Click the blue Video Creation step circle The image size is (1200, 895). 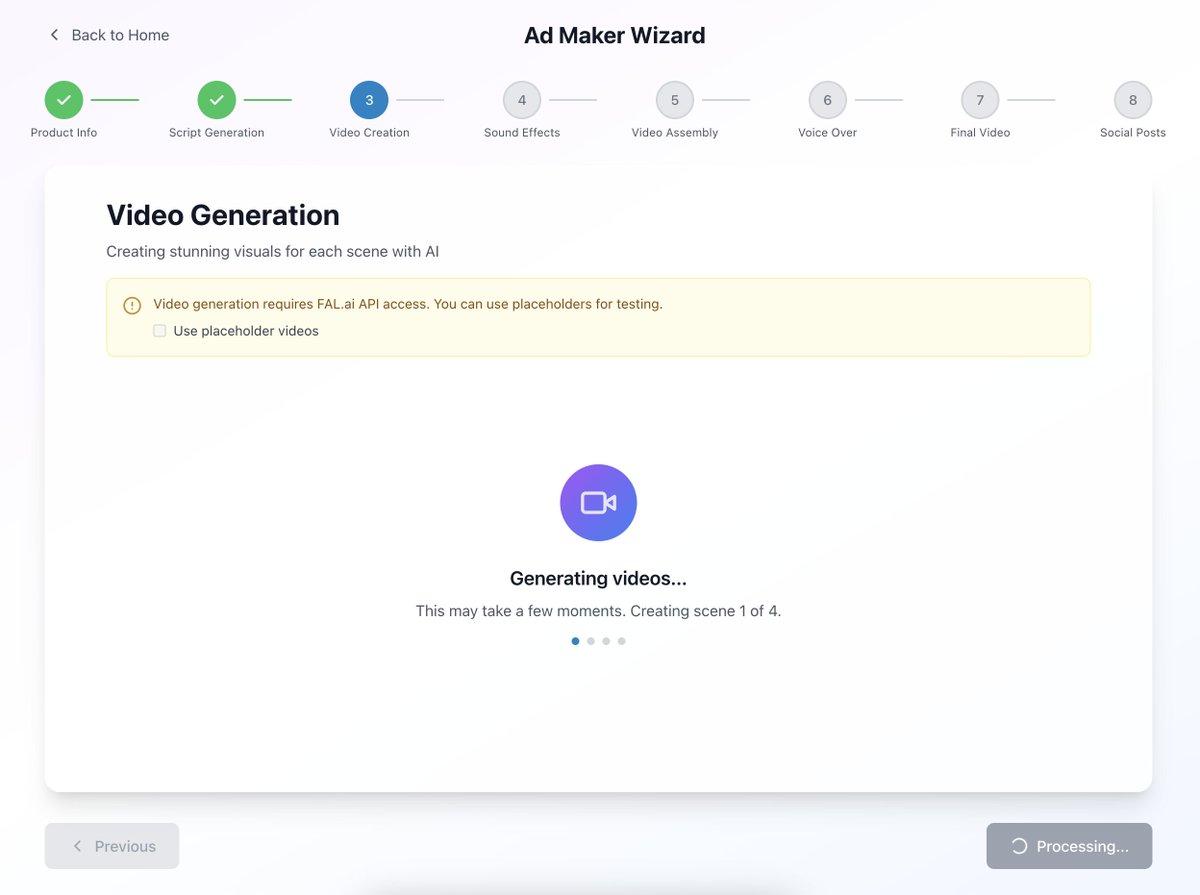point(368,99)
